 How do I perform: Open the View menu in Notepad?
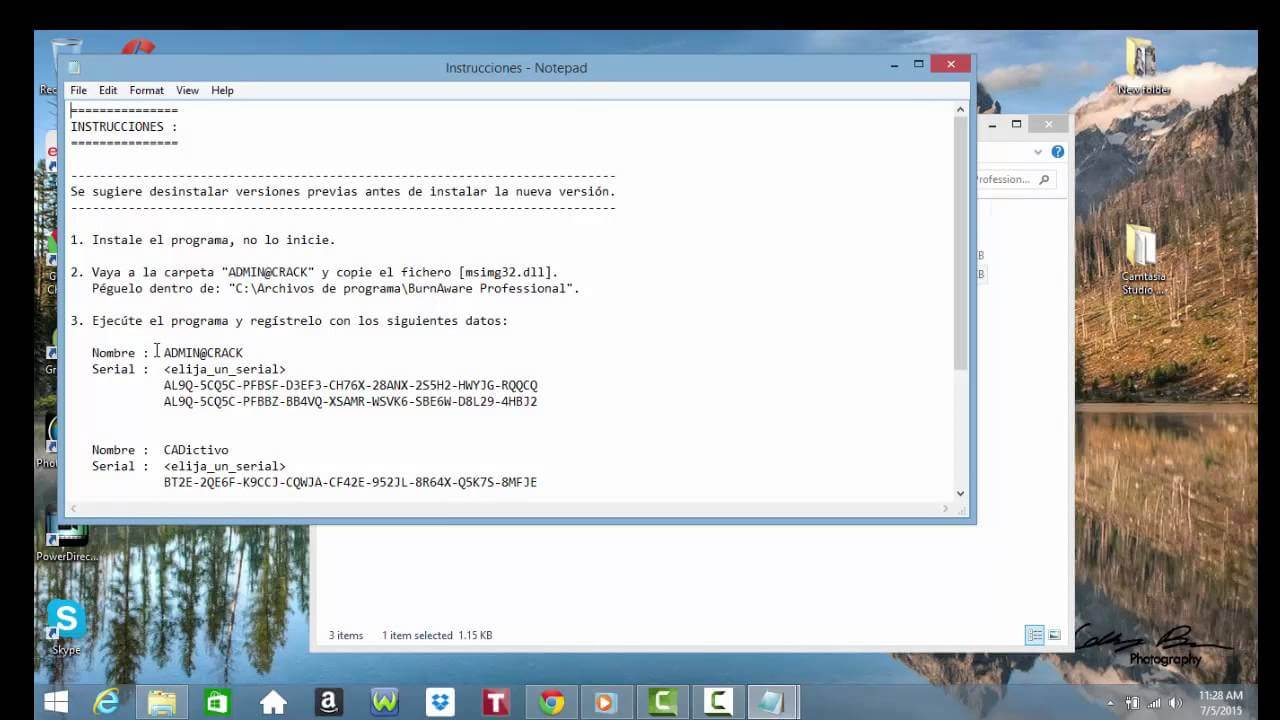point(187,90)
